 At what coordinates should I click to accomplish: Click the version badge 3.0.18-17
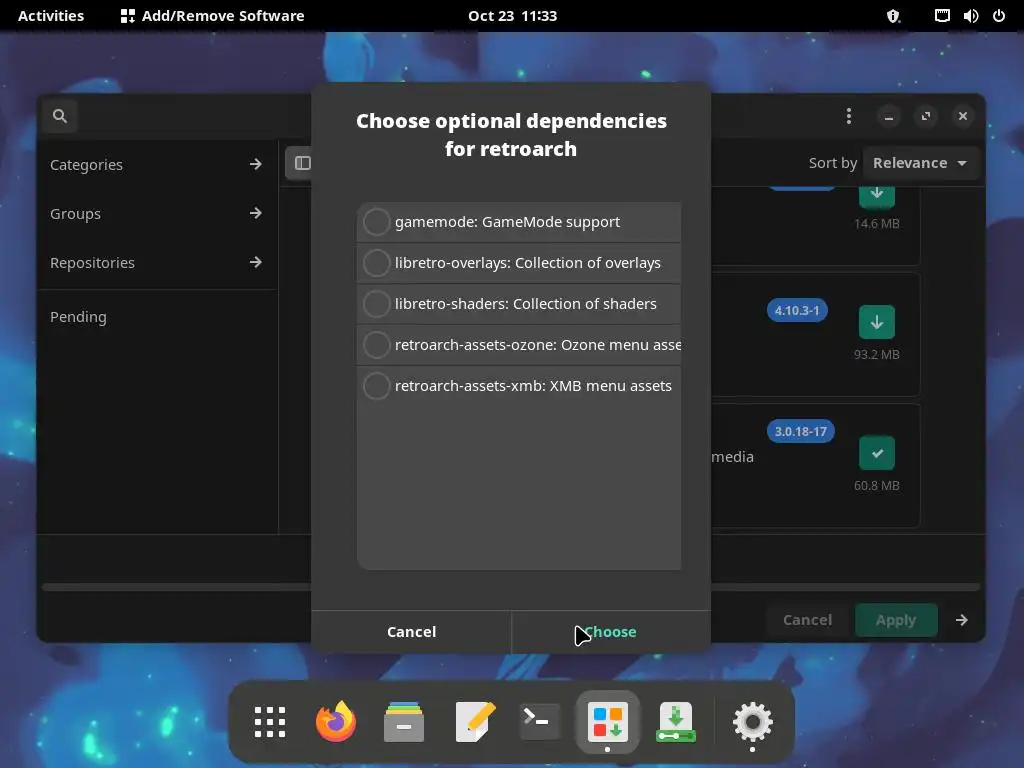click(800, 431)
